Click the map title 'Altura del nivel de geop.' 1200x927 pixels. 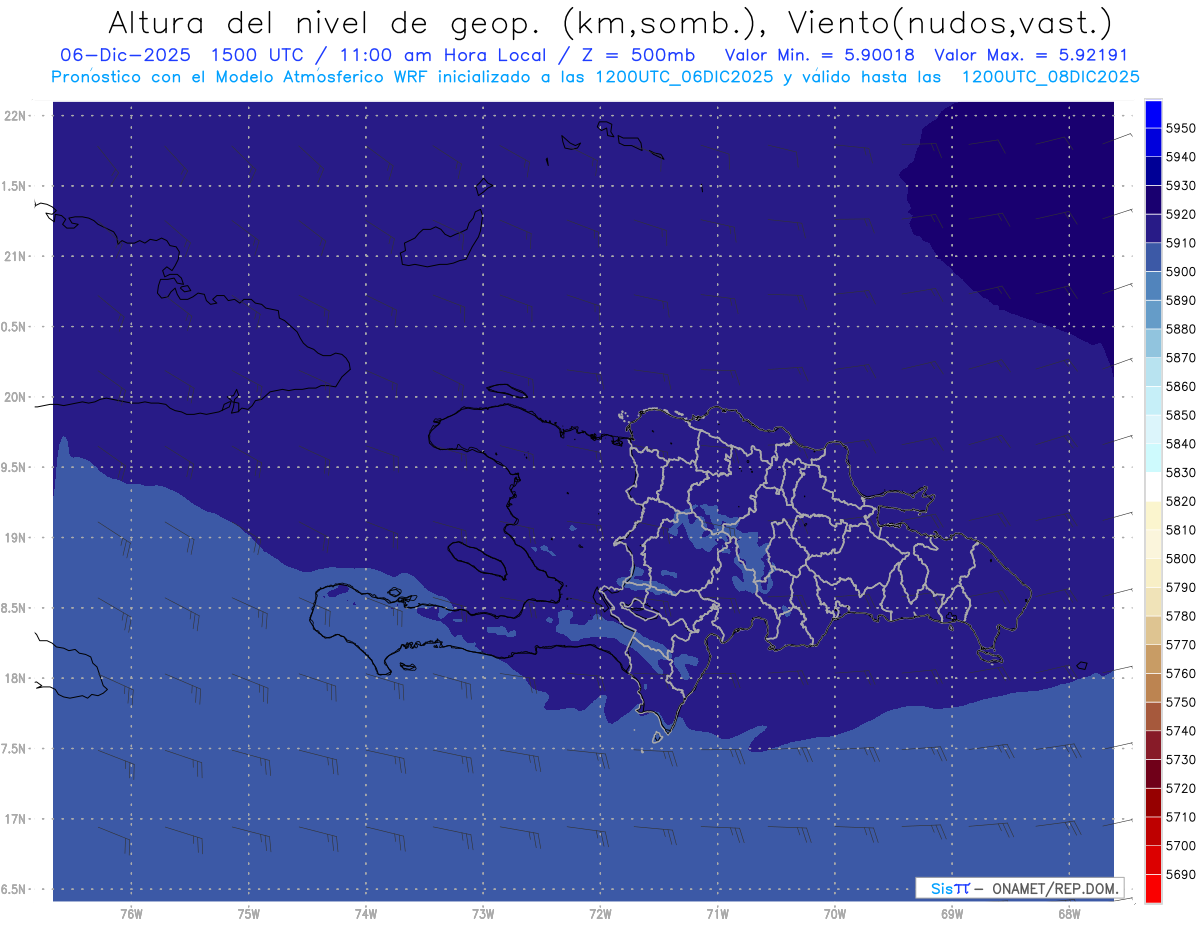[324, 22]
